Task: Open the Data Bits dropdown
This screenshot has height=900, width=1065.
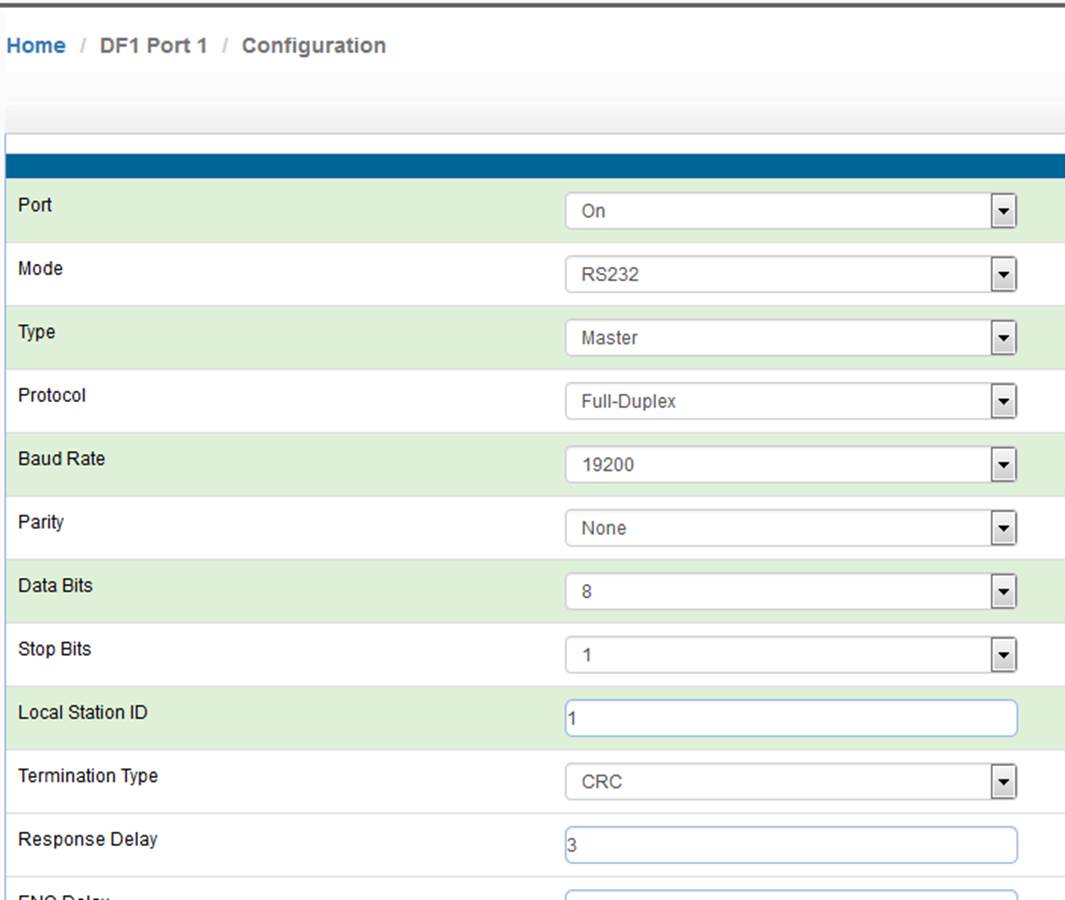Action: point(791,591)
